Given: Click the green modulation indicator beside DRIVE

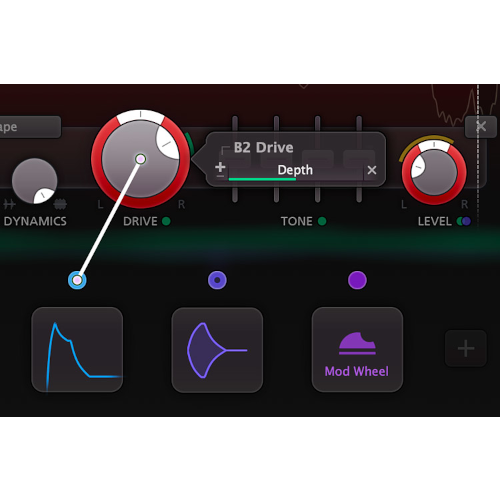Looking at the screenshot, I should [x=166, y=221].
